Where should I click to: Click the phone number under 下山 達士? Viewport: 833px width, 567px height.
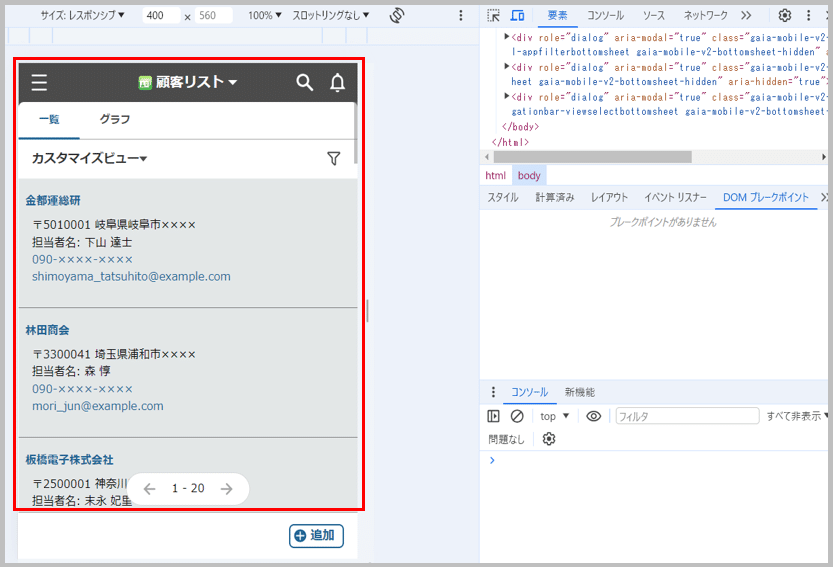click(82, 259)
